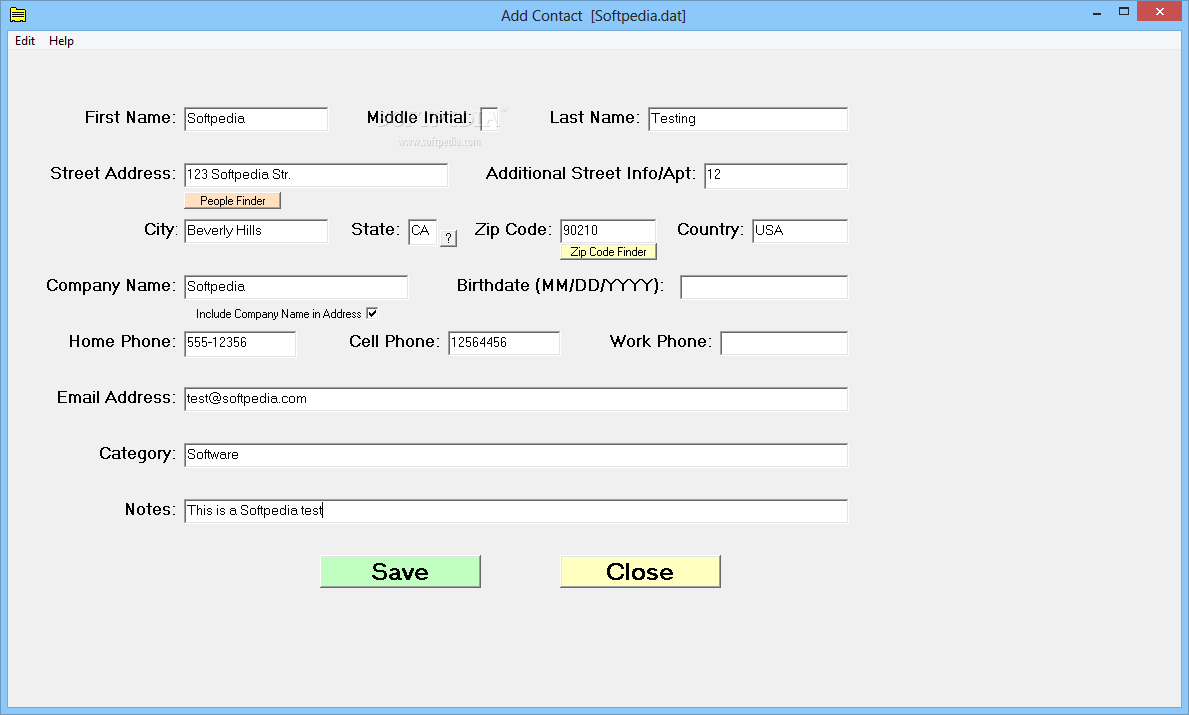Click the empty Birthdate field
Screen dimensions: 1189x715
point(764,287)
